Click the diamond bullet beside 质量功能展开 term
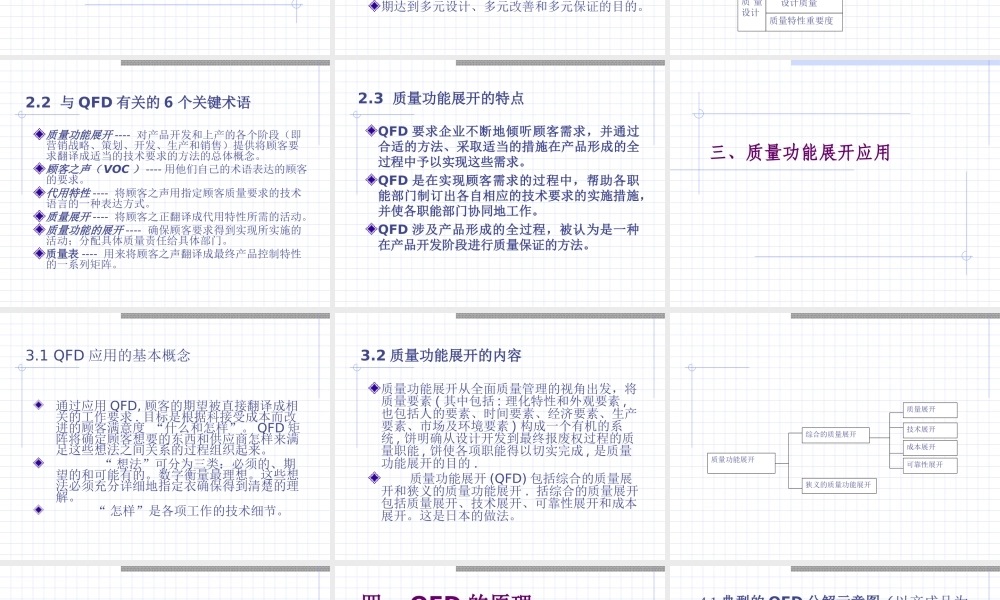1000x600 pixels. pos(39,134)
